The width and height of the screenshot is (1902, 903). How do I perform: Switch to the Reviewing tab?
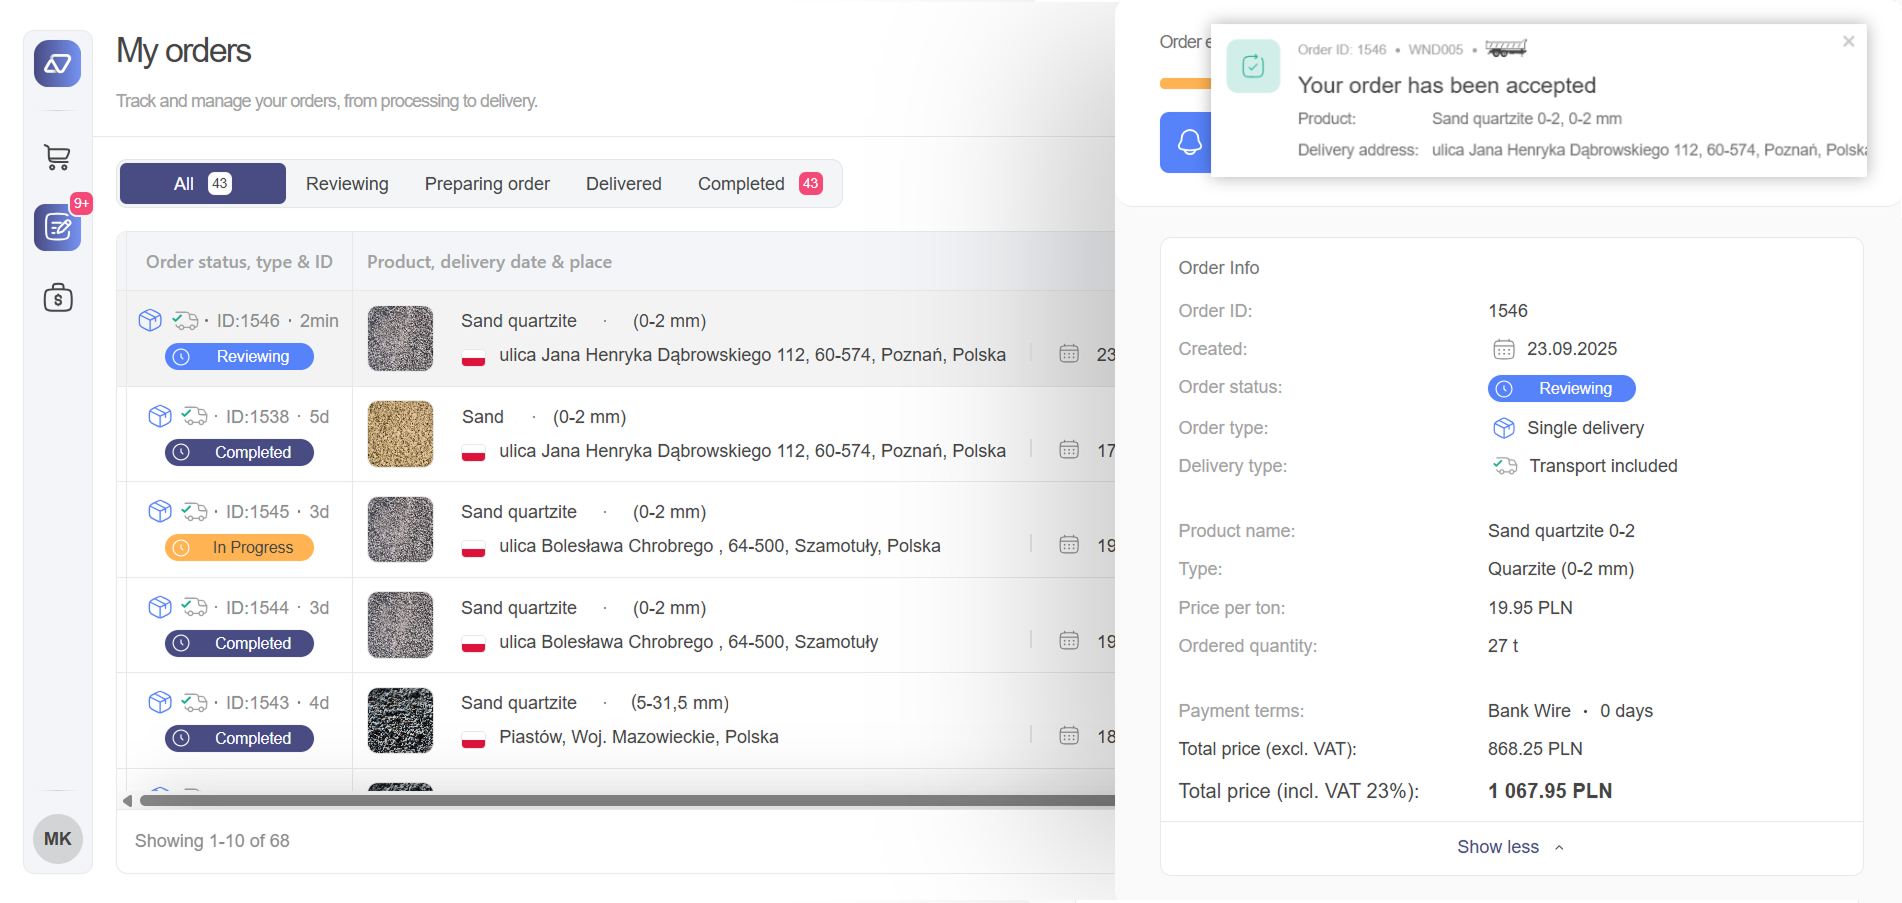[x=347, y=184]
